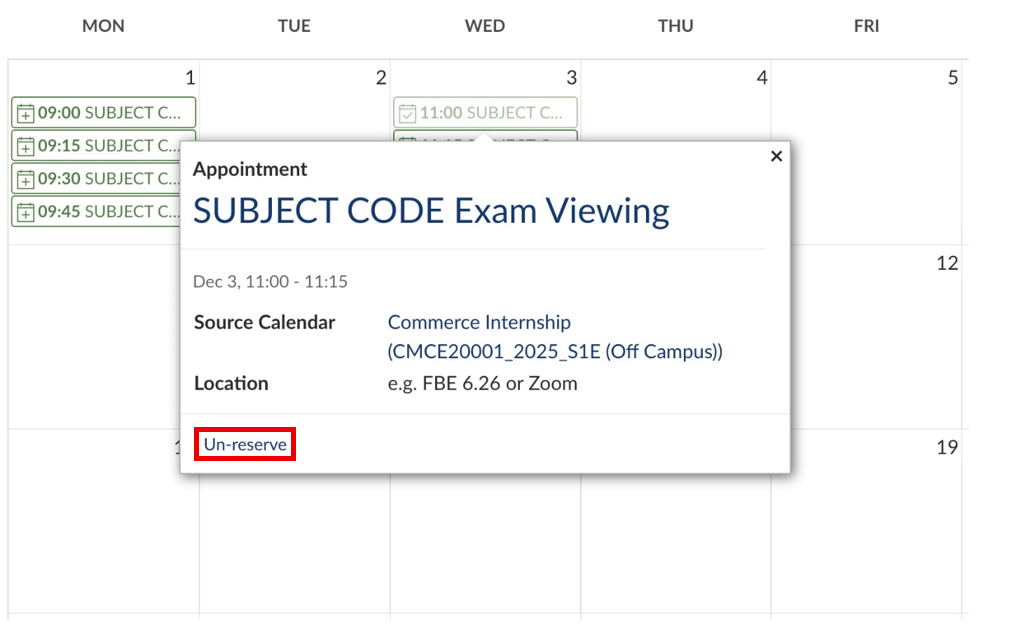Click the MON column header
This screenshot has height=635, width=1032.
(103, 26)
